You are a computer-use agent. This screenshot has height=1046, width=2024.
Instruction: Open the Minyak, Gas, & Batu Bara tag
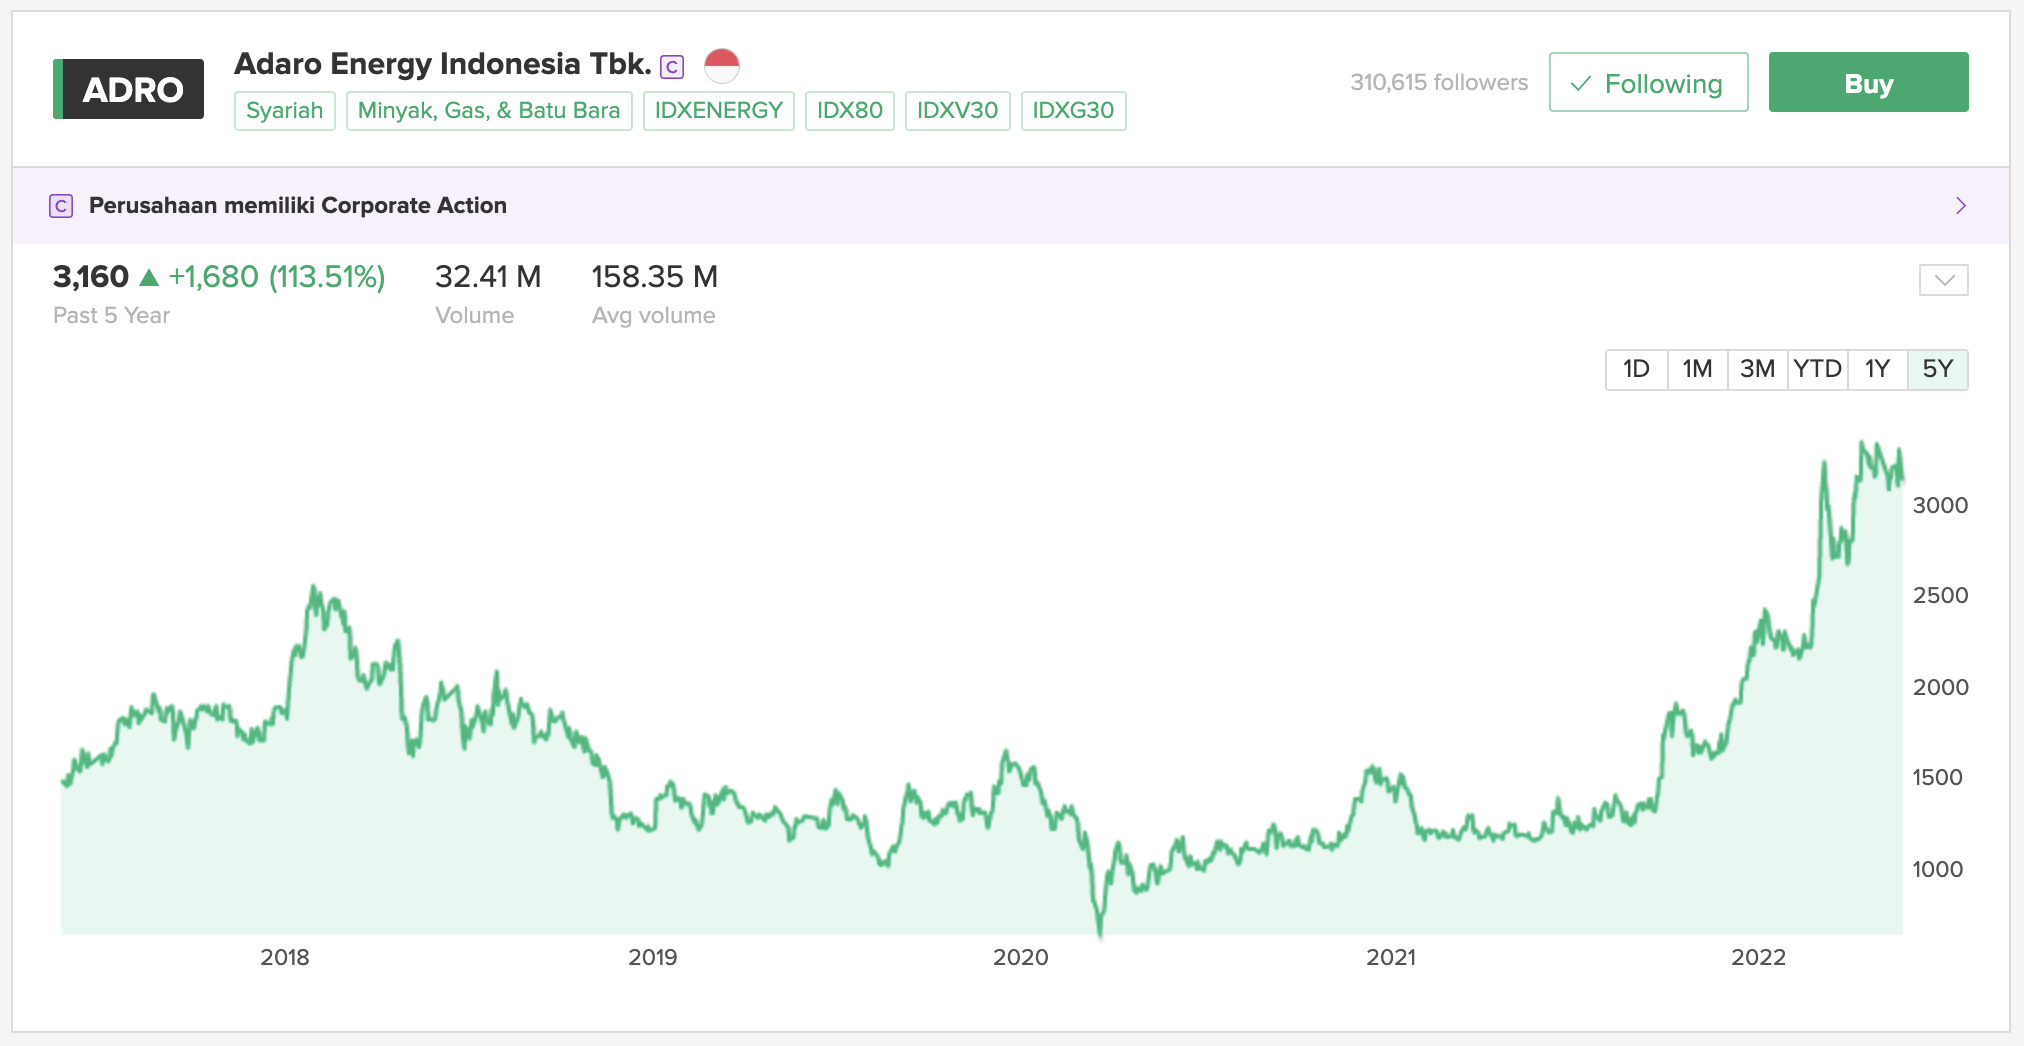[x=489, y=111]
